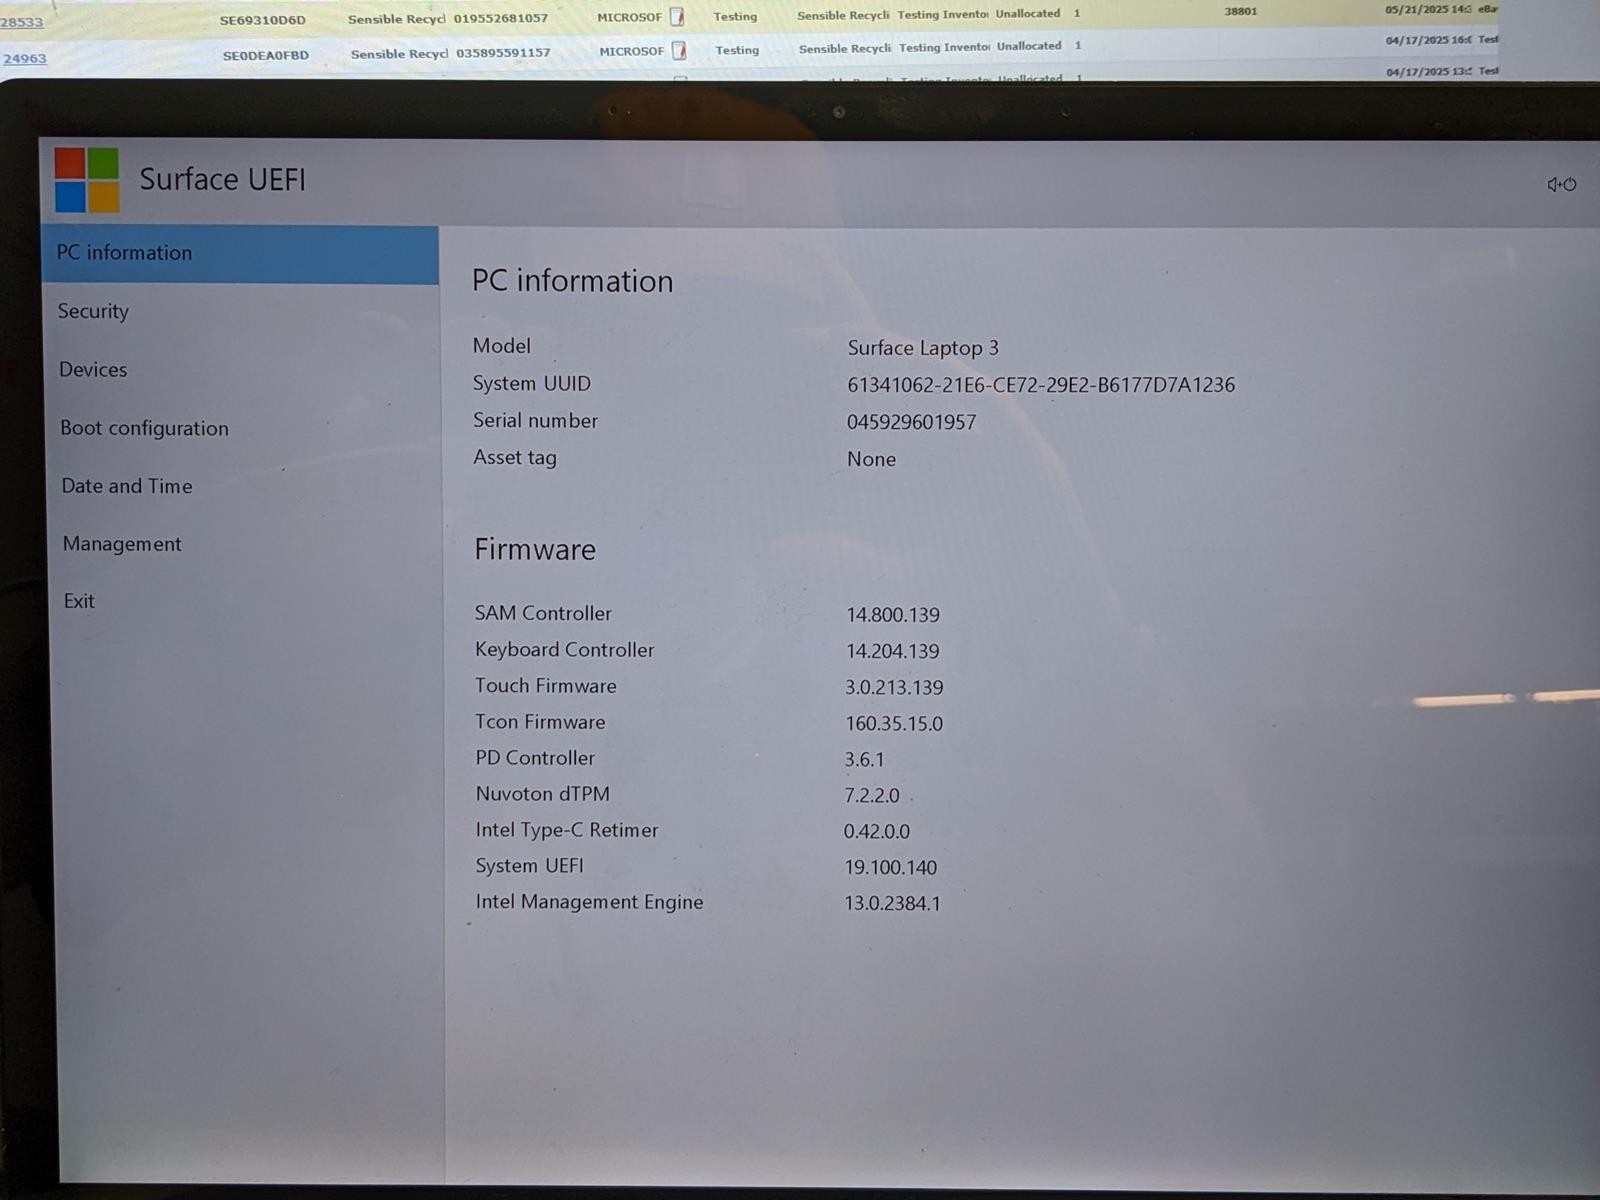Click PD Controller version 3.6.1
This screenshot has height=1200, width=1600.
coord(864,759)
